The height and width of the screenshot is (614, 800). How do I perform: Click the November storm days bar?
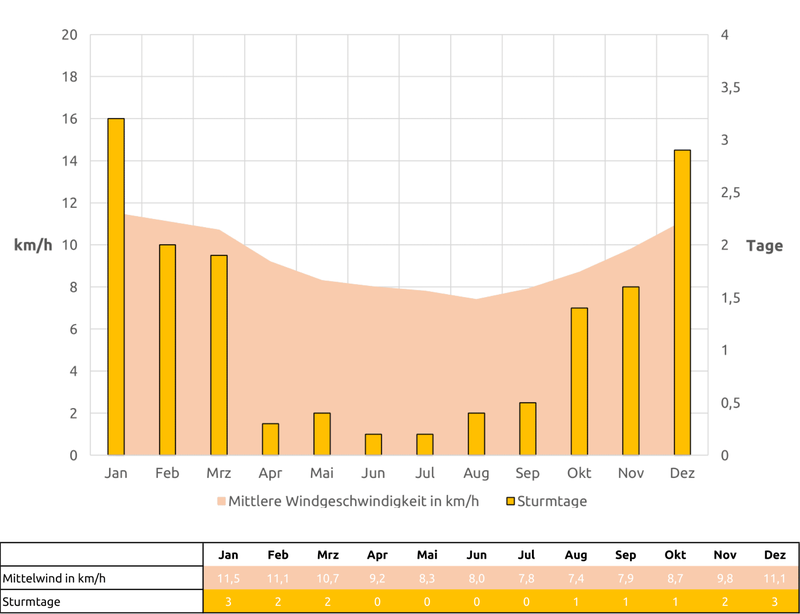[x=630, y=371]
